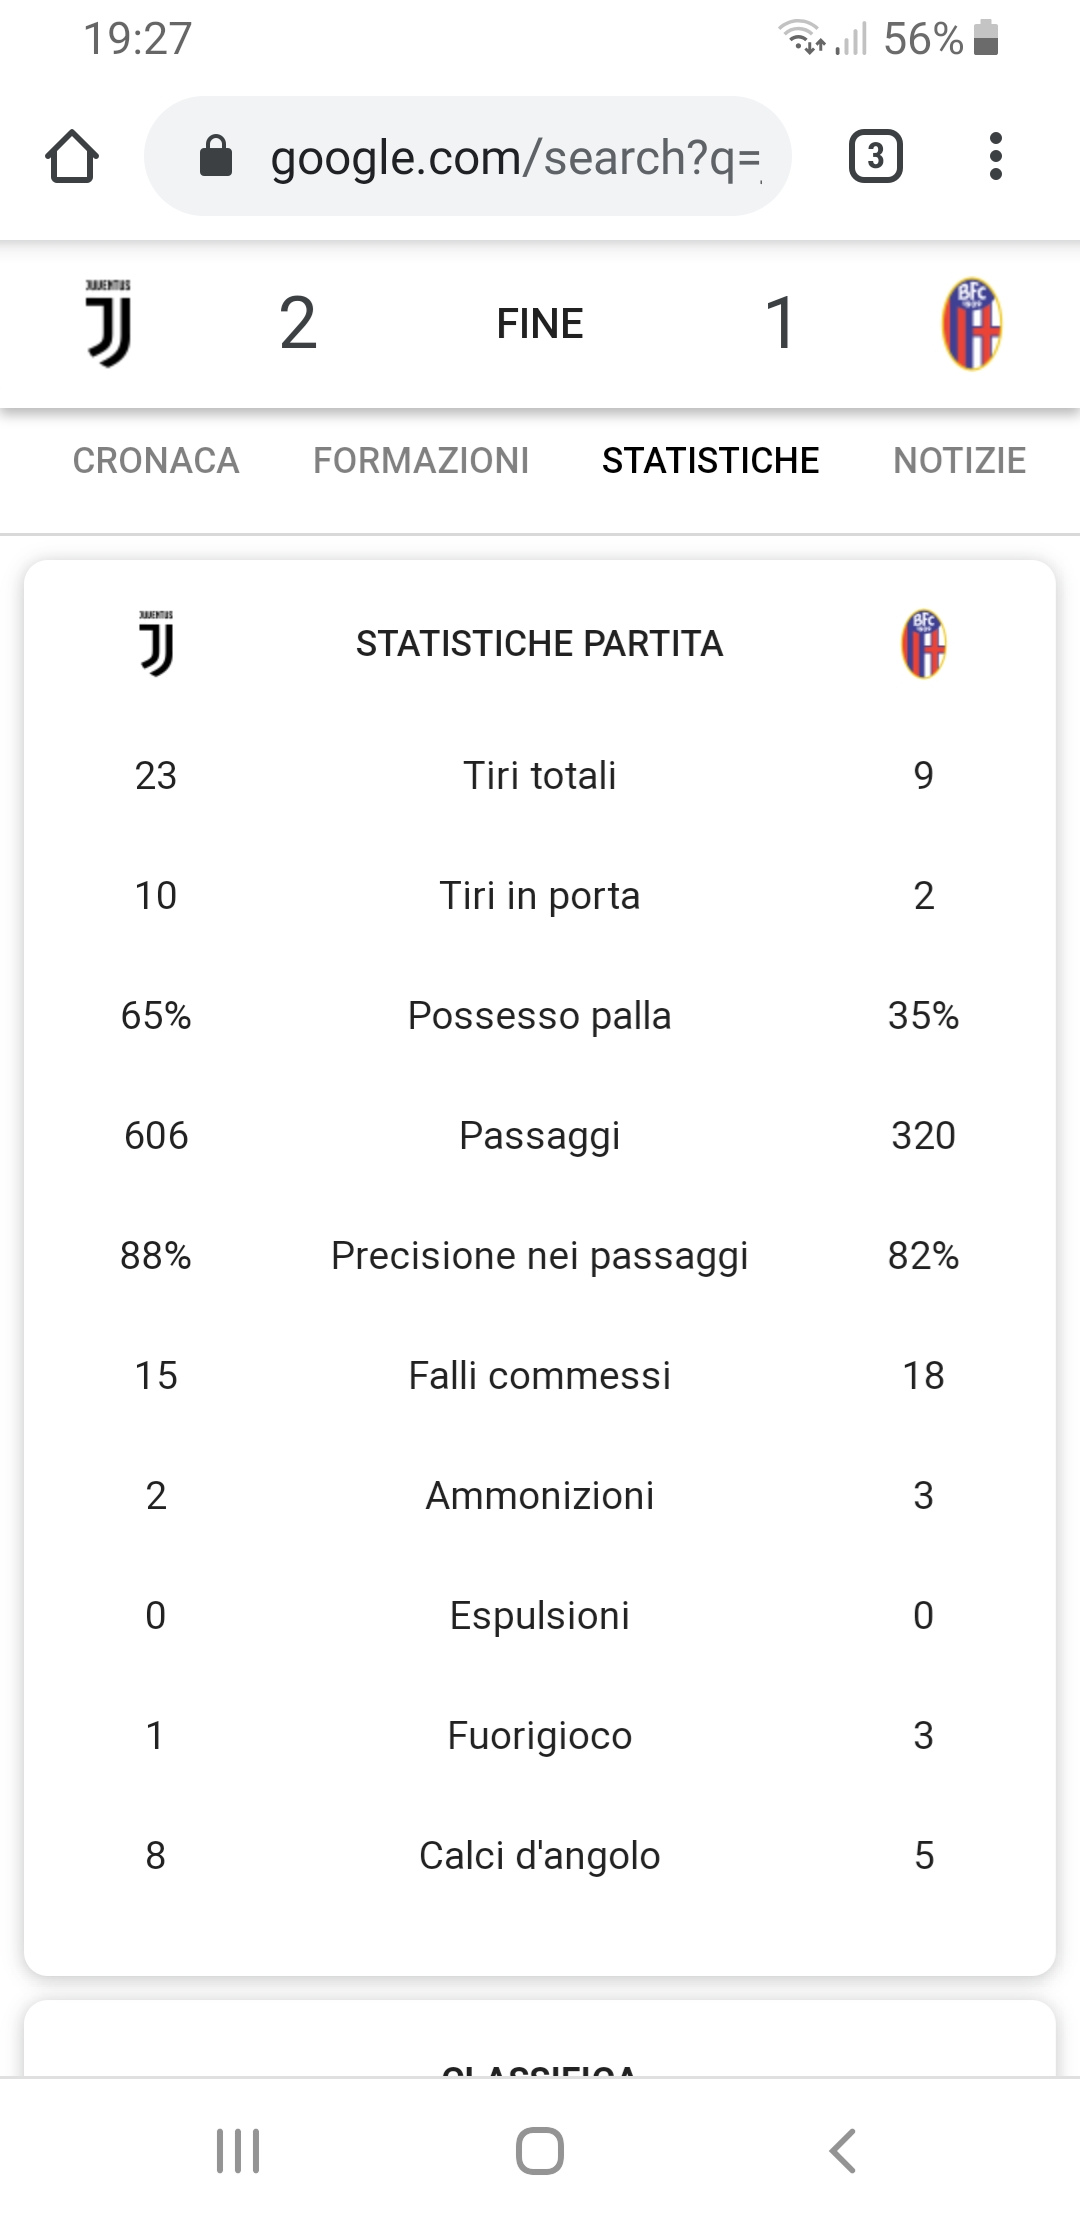
Task: Select the STATISTICHE tab
Action: click(710, 461)
